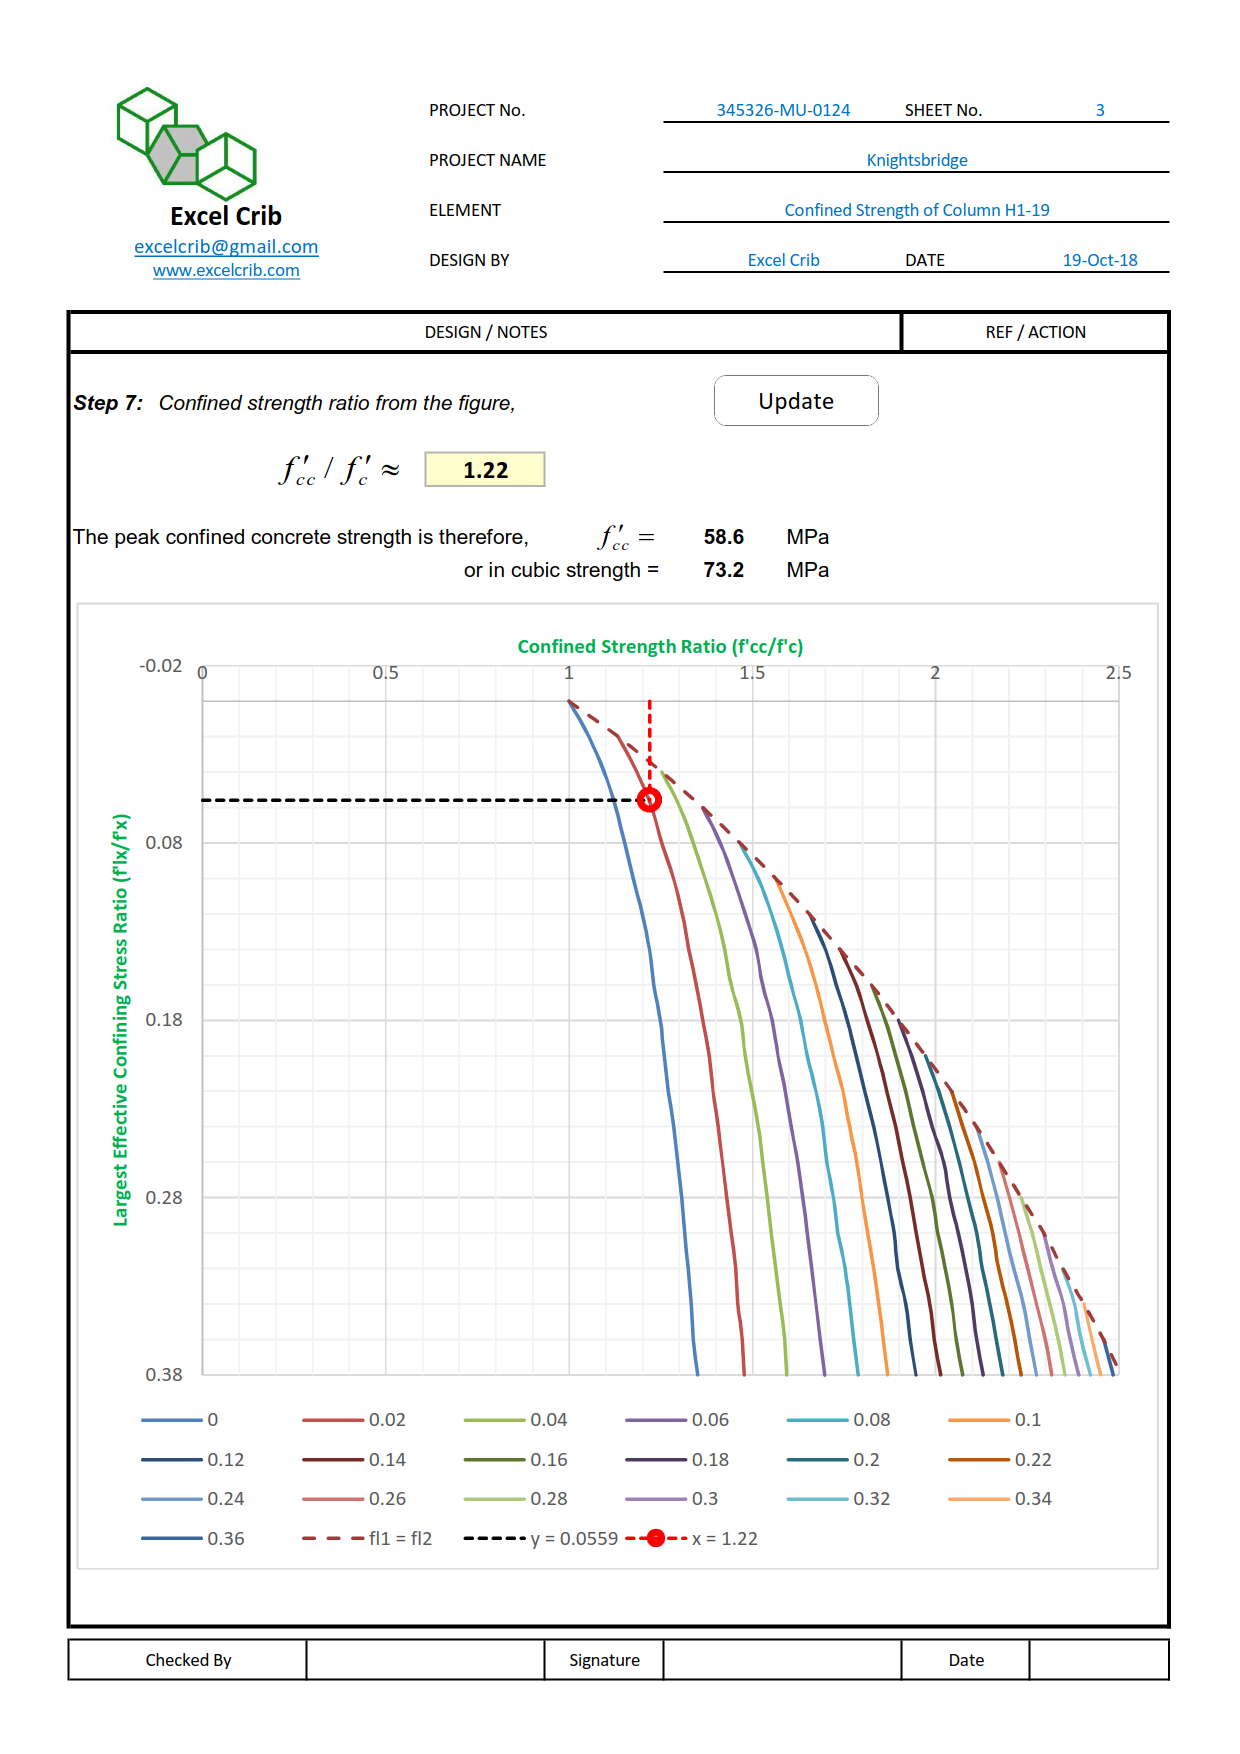Click the chart title Confined Strength Ratio

tap(660, 647)
